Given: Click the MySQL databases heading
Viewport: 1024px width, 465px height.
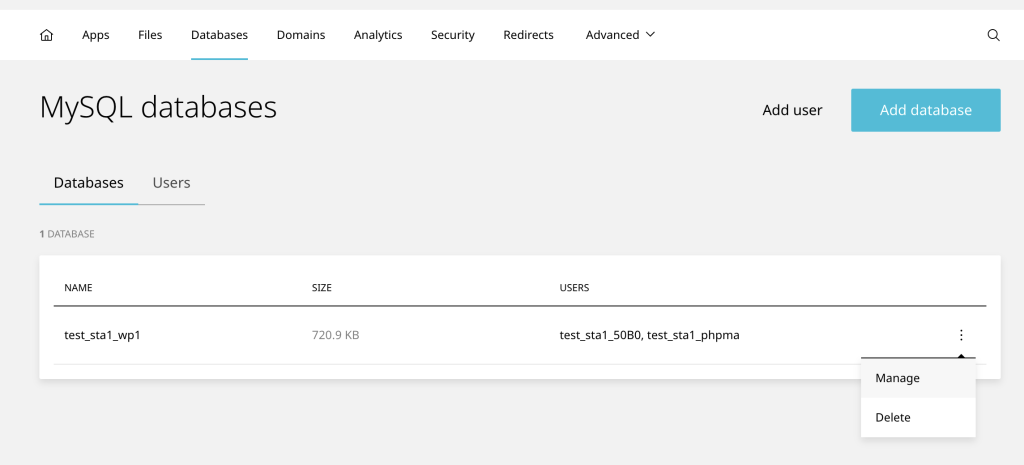Looking at the screenshot, I should pos(158,108).
